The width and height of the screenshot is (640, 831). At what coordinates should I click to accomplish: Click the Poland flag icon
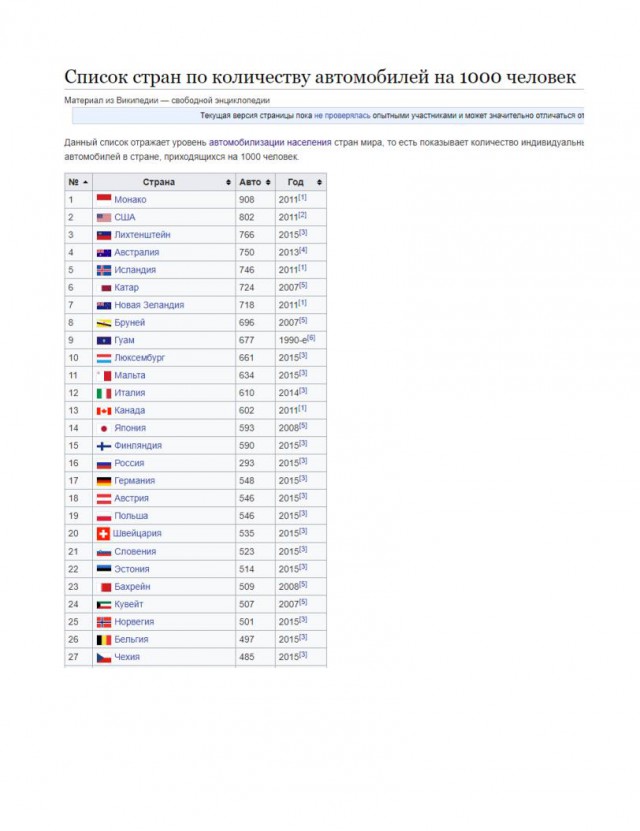tap(104, 516)
